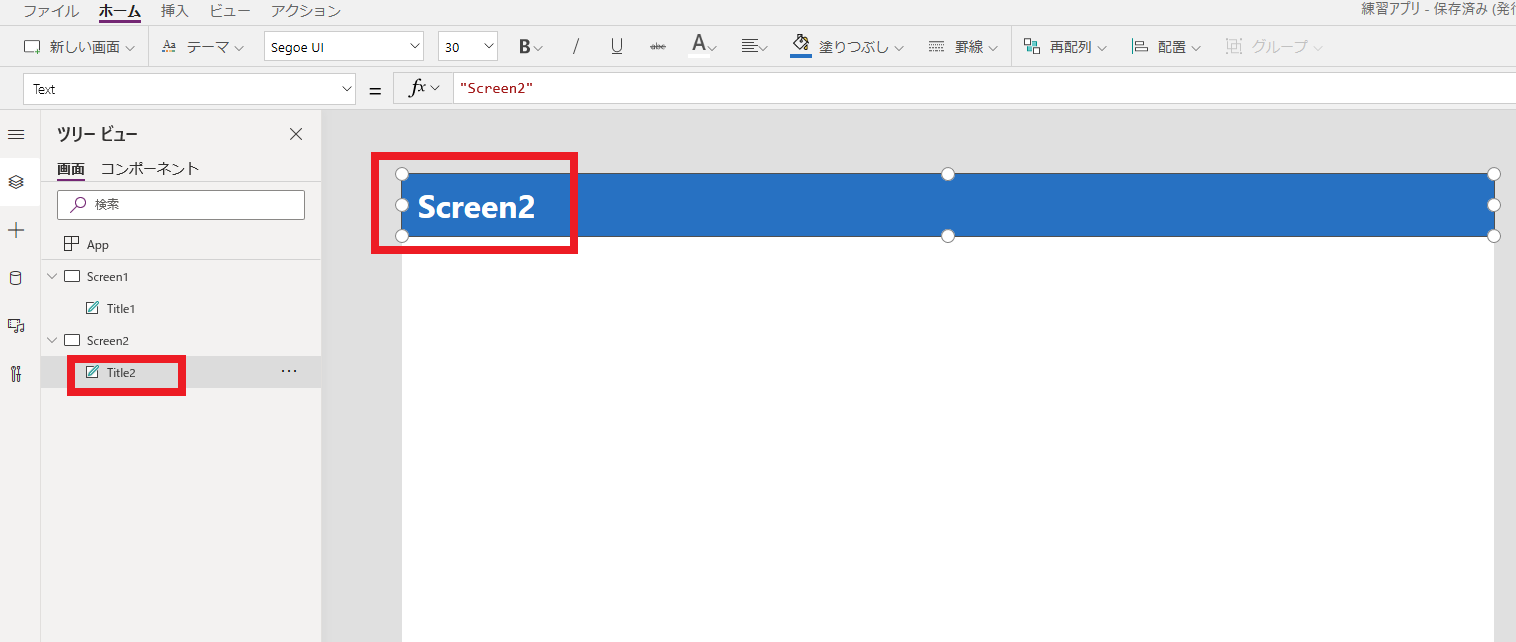Open the data sources cylinder icon
Image resolution: width=1516 pixels, height=642 pixels.
(x=16, y=278)
